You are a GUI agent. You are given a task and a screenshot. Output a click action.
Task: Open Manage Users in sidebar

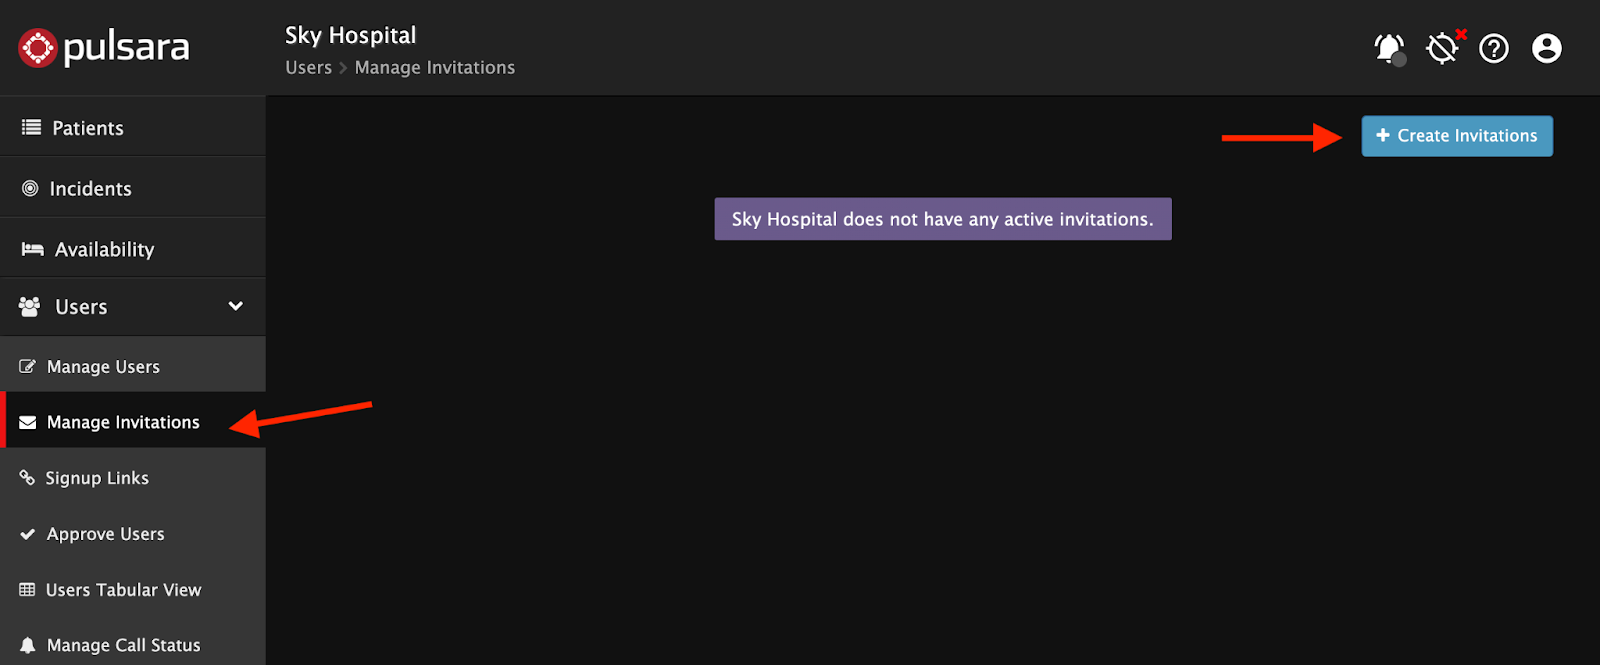pos(103,367)
